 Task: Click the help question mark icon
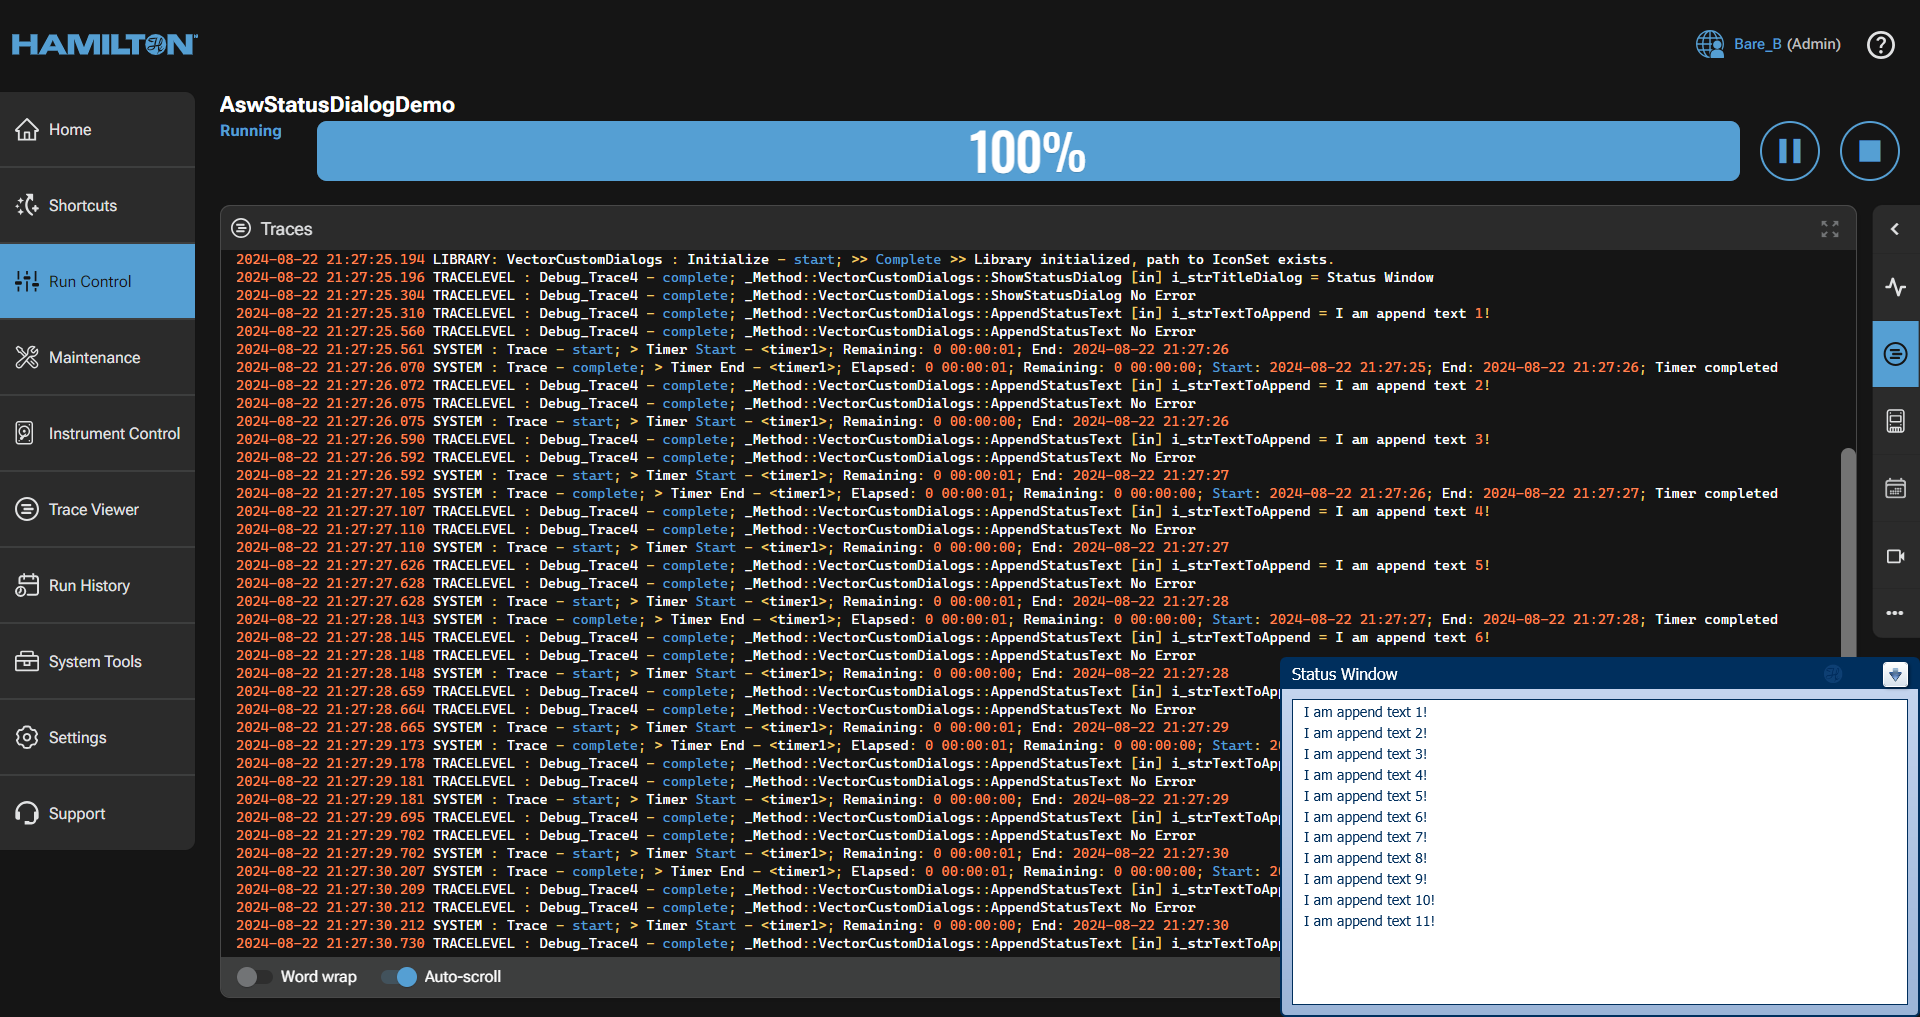tap(1881, 45)
